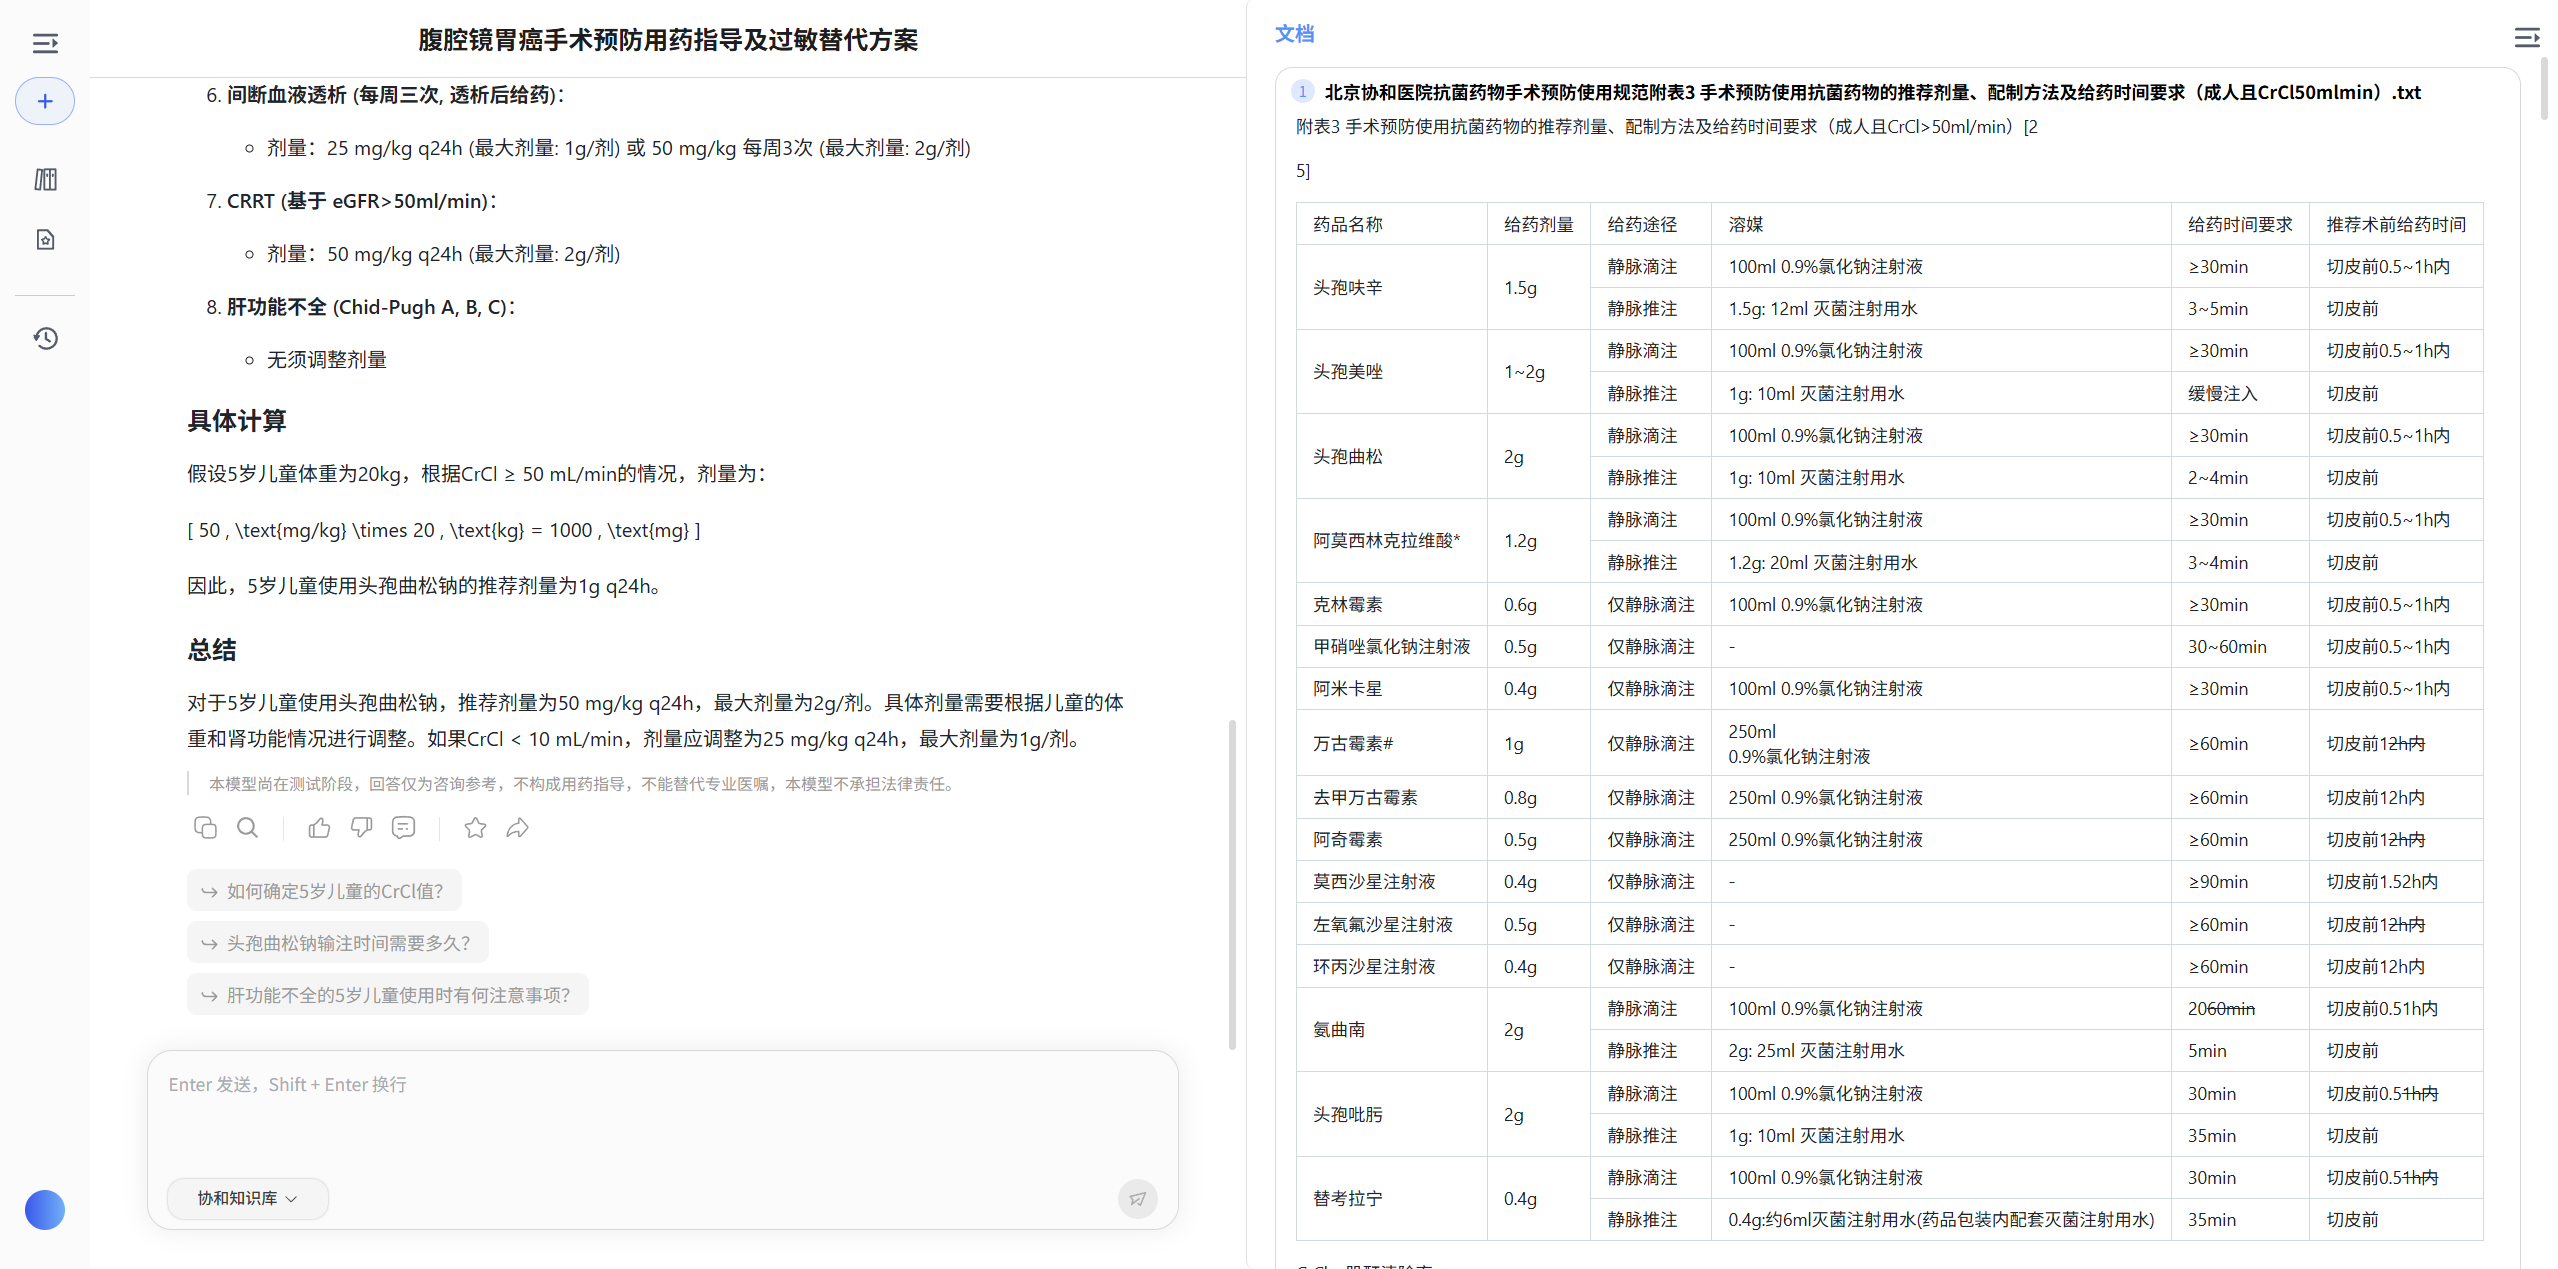
Task: Click the search icon below the answer
Action: 247,828
